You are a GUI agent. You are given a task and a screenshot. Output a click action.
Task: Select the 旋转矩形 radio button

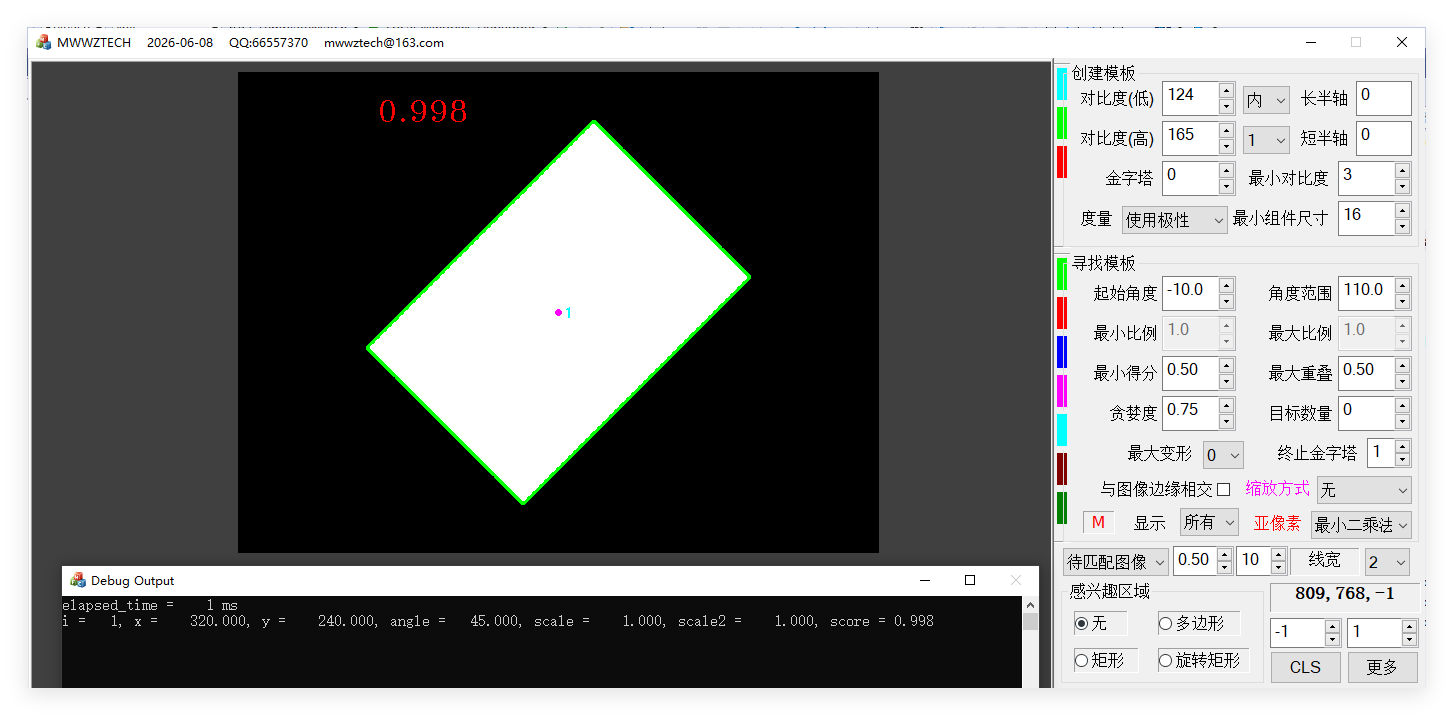[x=1165, y=660]
